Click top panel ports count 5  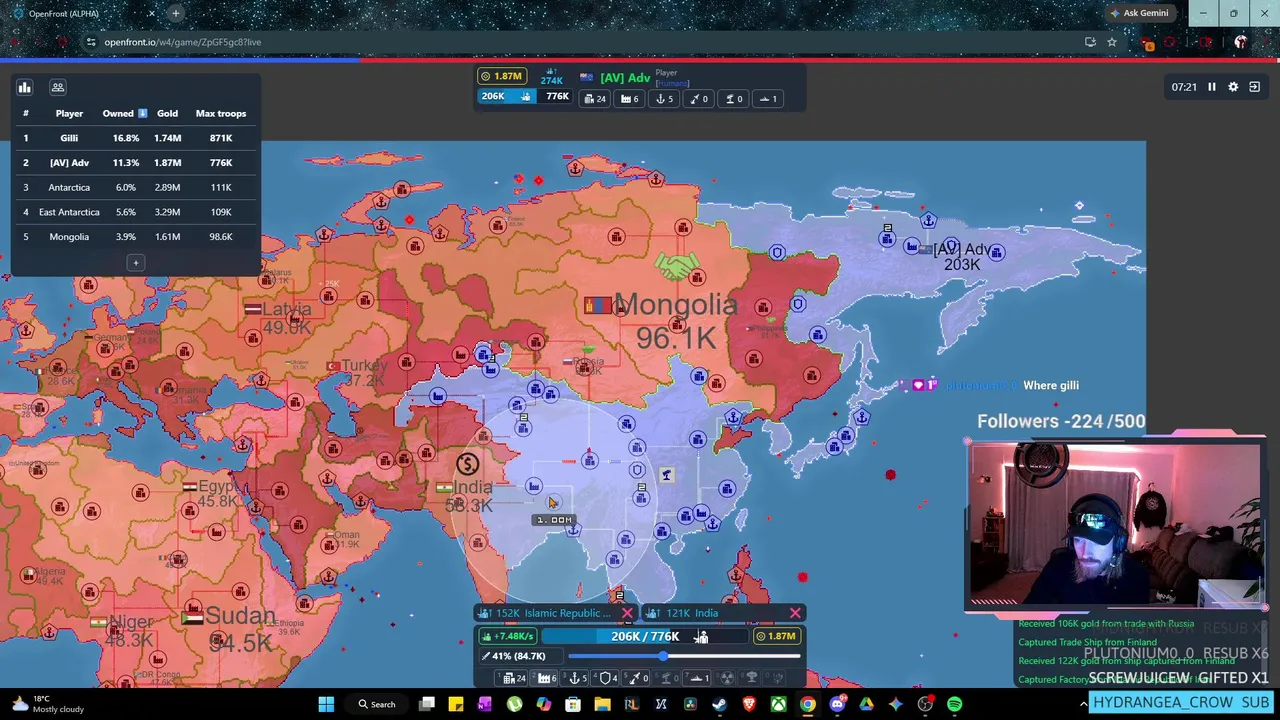pyautogui.click(x=665, y=99)
